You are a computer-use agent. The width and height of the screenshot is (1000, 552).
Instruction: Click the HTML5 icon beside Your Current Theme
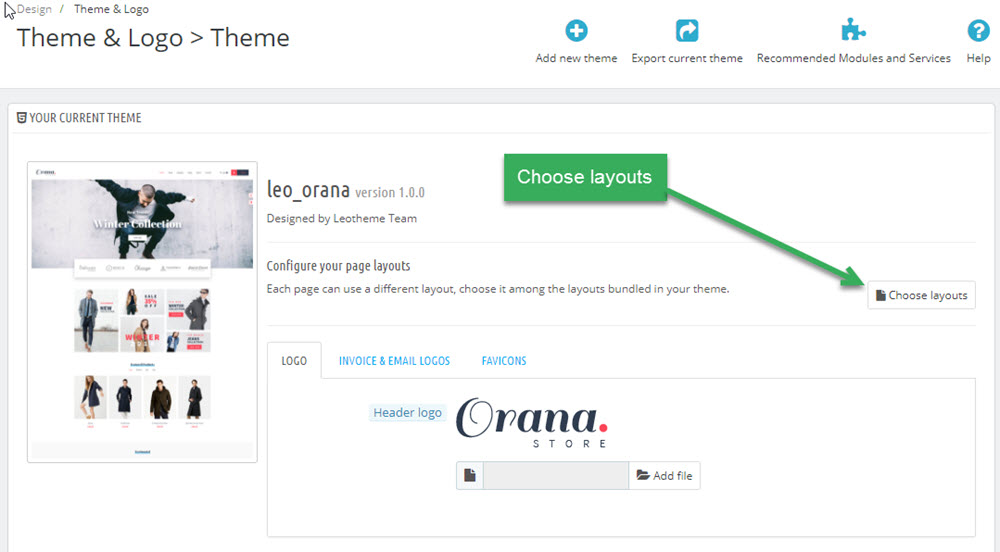point(22,118)
